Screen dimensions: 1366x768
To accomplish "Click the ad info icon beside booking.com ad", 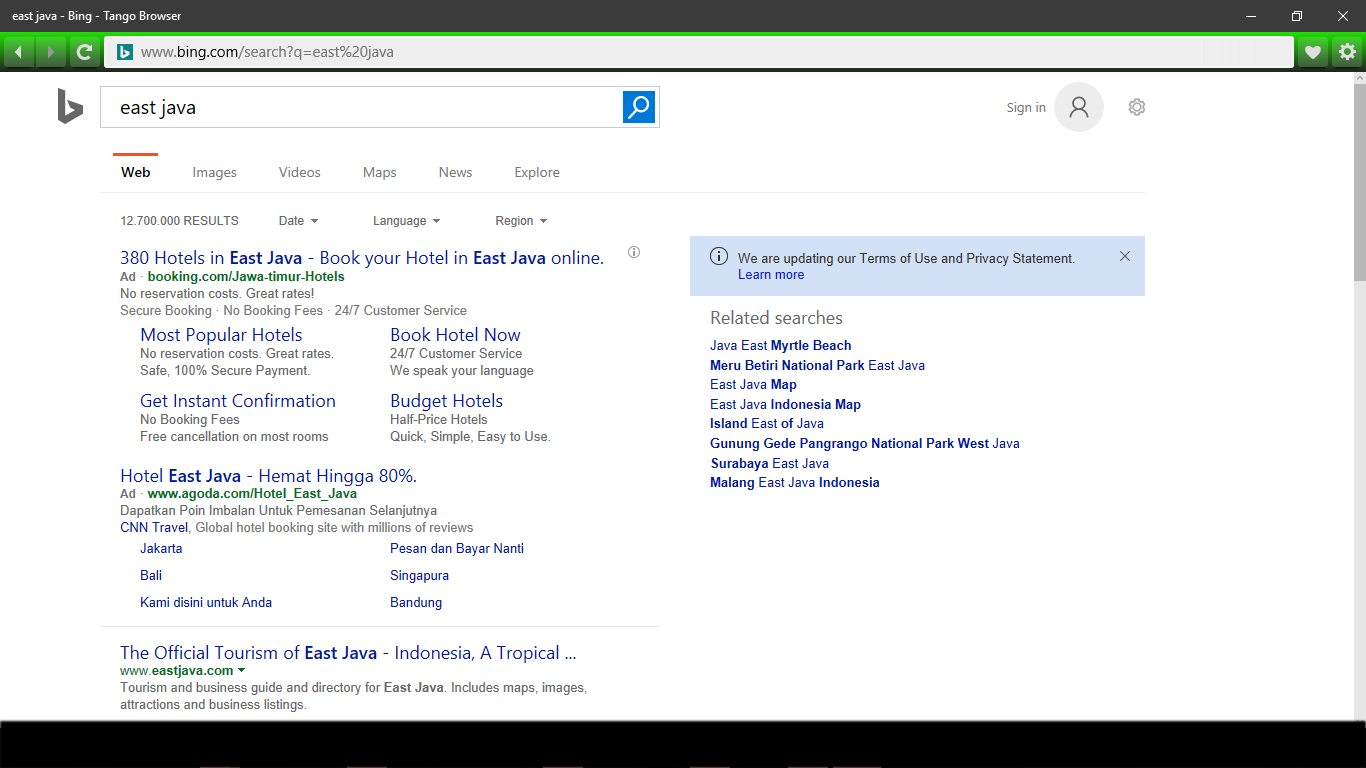I will 634,252.
